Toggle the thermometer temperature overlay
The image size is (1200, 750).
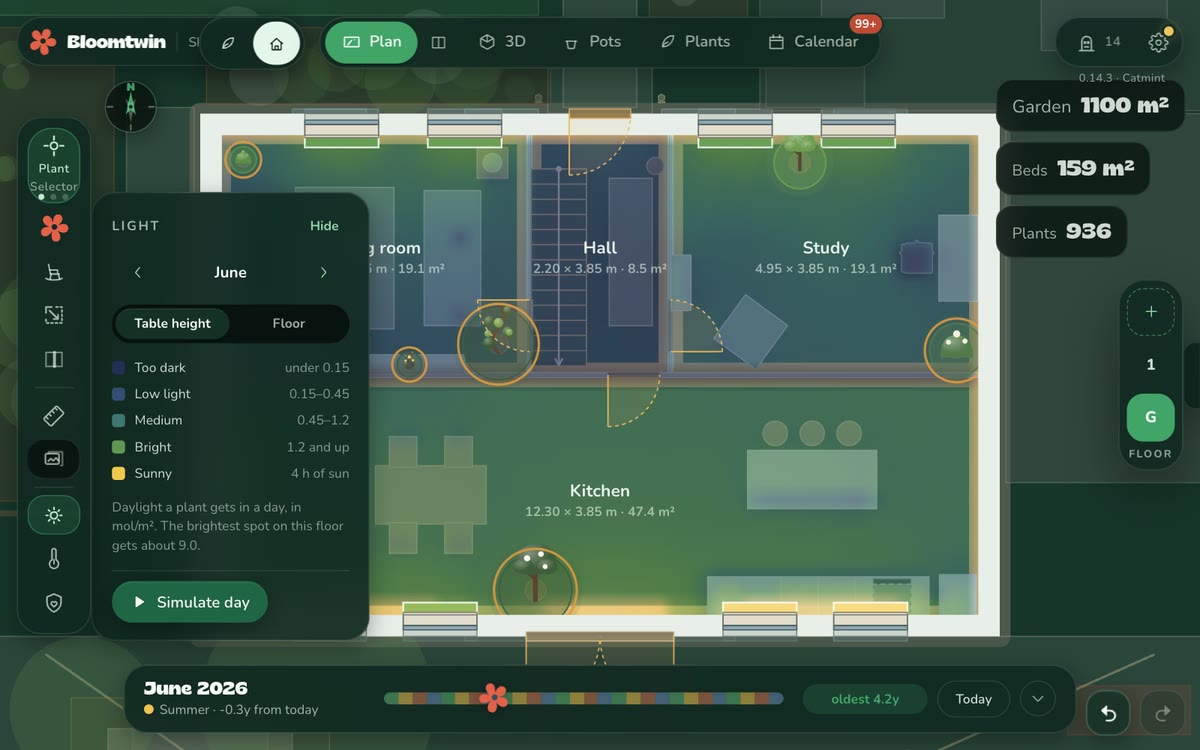pos(54,559)
